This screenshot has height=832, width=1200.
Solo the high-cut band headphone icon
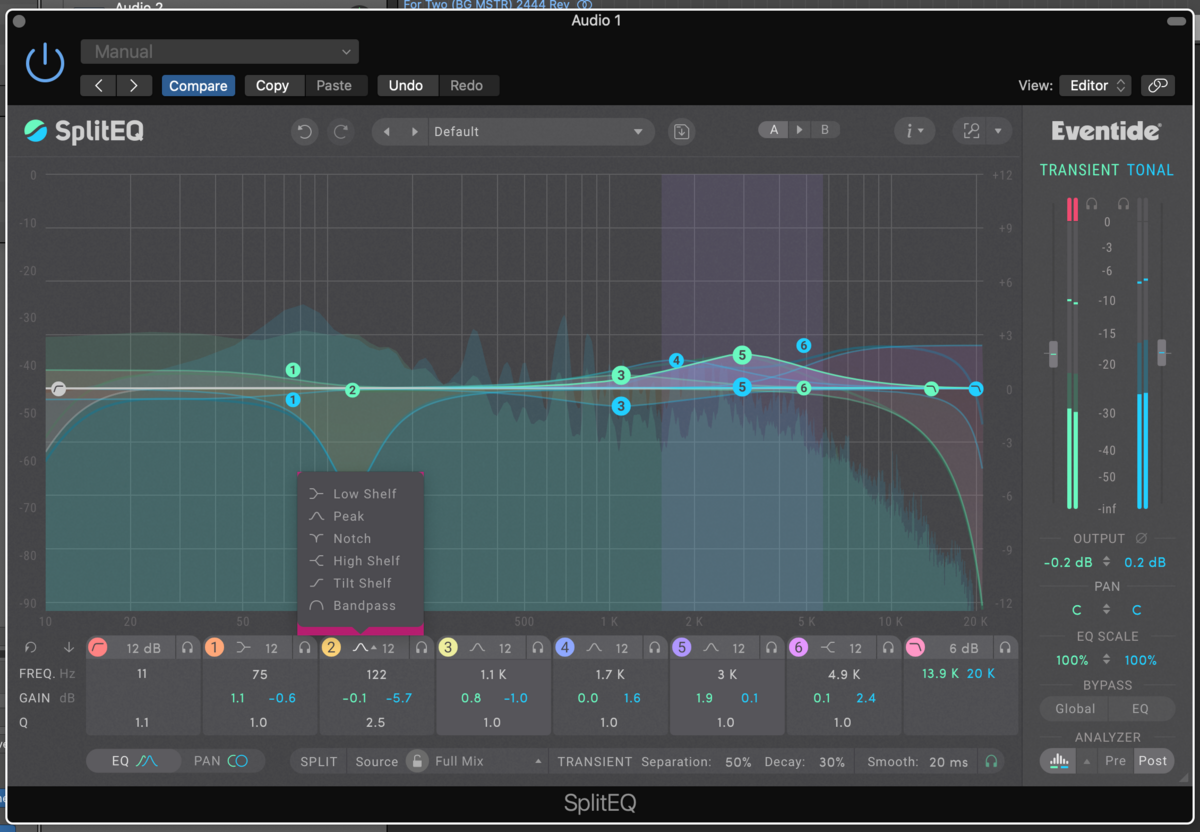1005,648
